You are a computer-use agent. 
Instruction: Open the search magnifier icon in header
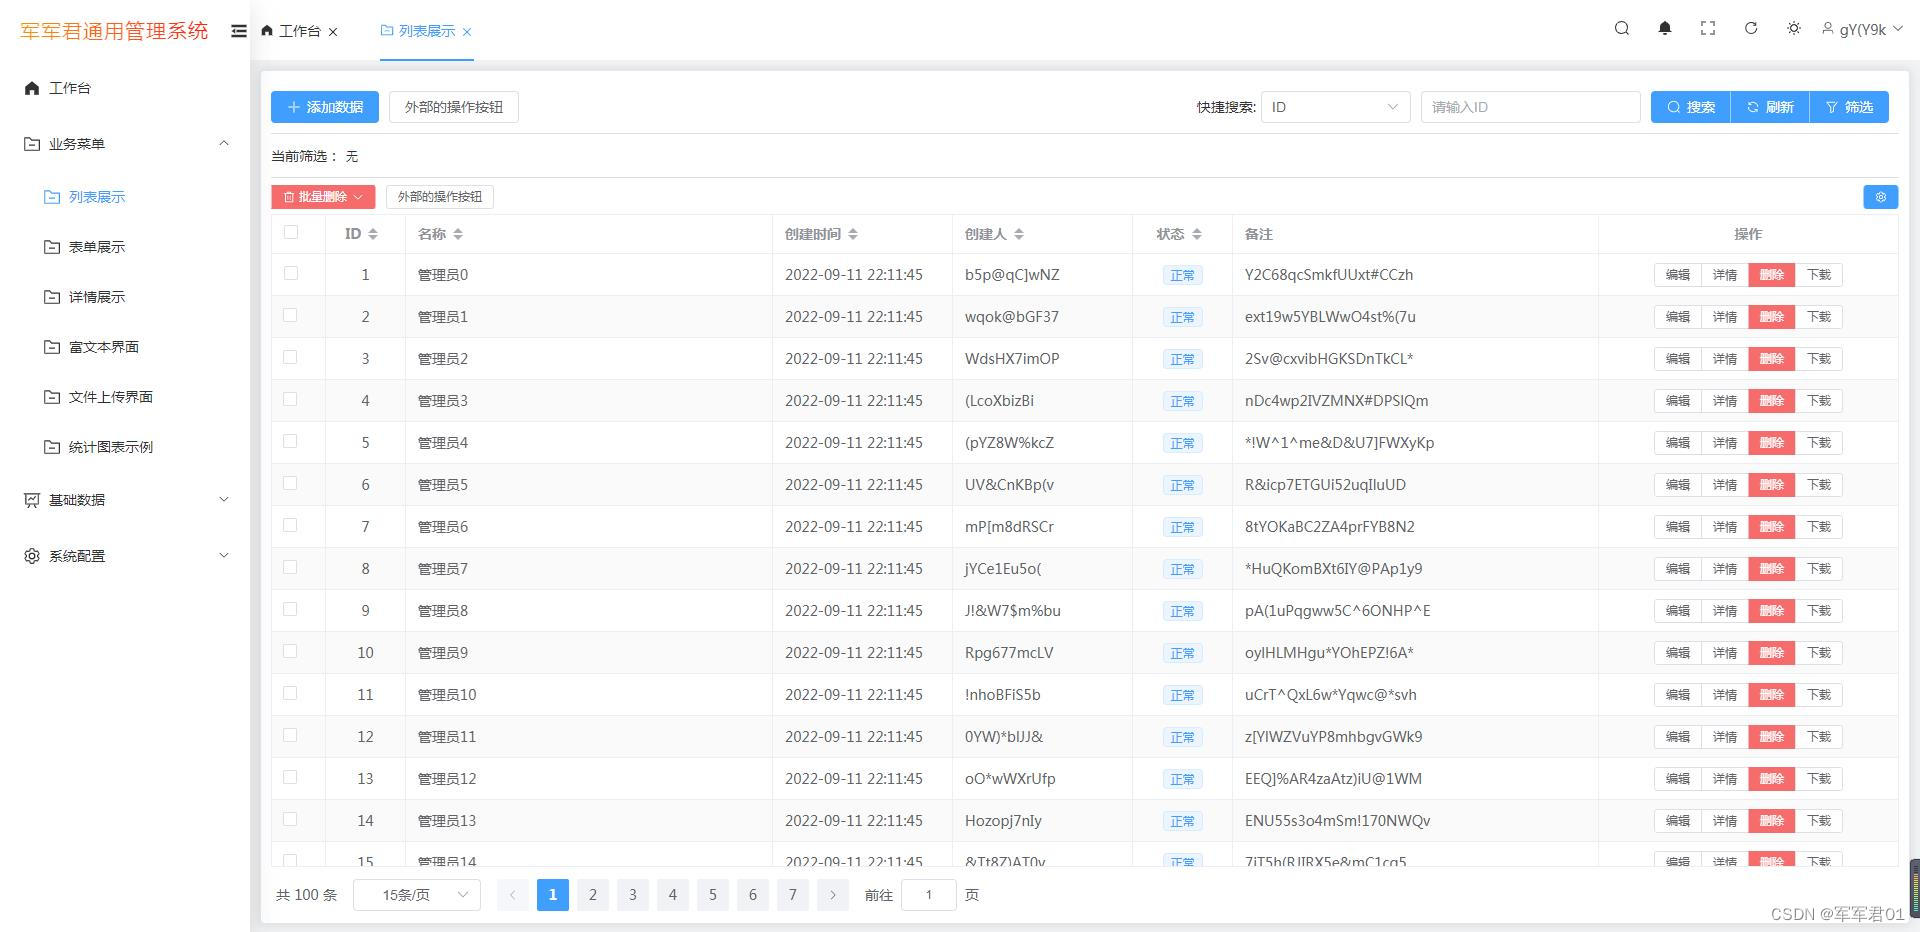(x=1622, y=29)
